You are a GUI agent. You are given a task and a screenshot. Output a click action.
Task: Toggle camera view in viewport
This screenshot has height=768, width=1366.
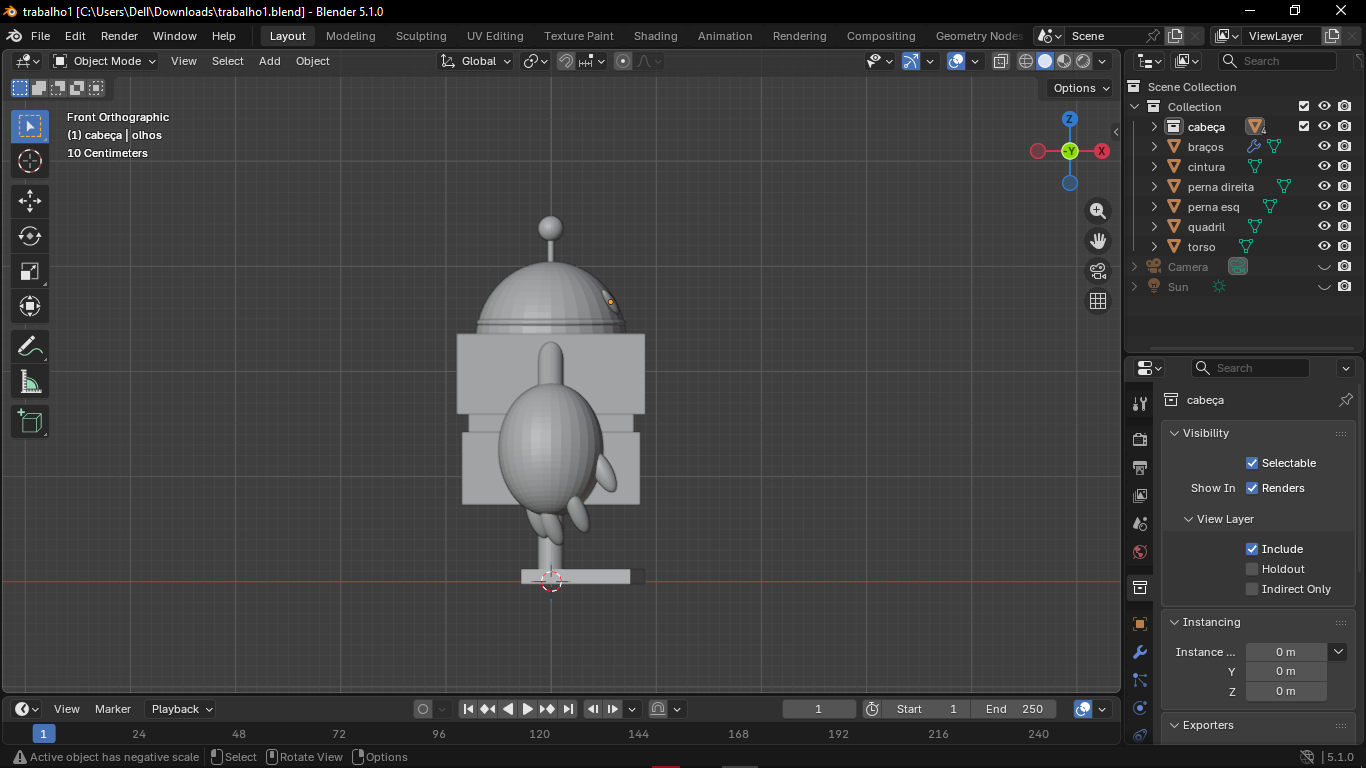[1098, 271]
